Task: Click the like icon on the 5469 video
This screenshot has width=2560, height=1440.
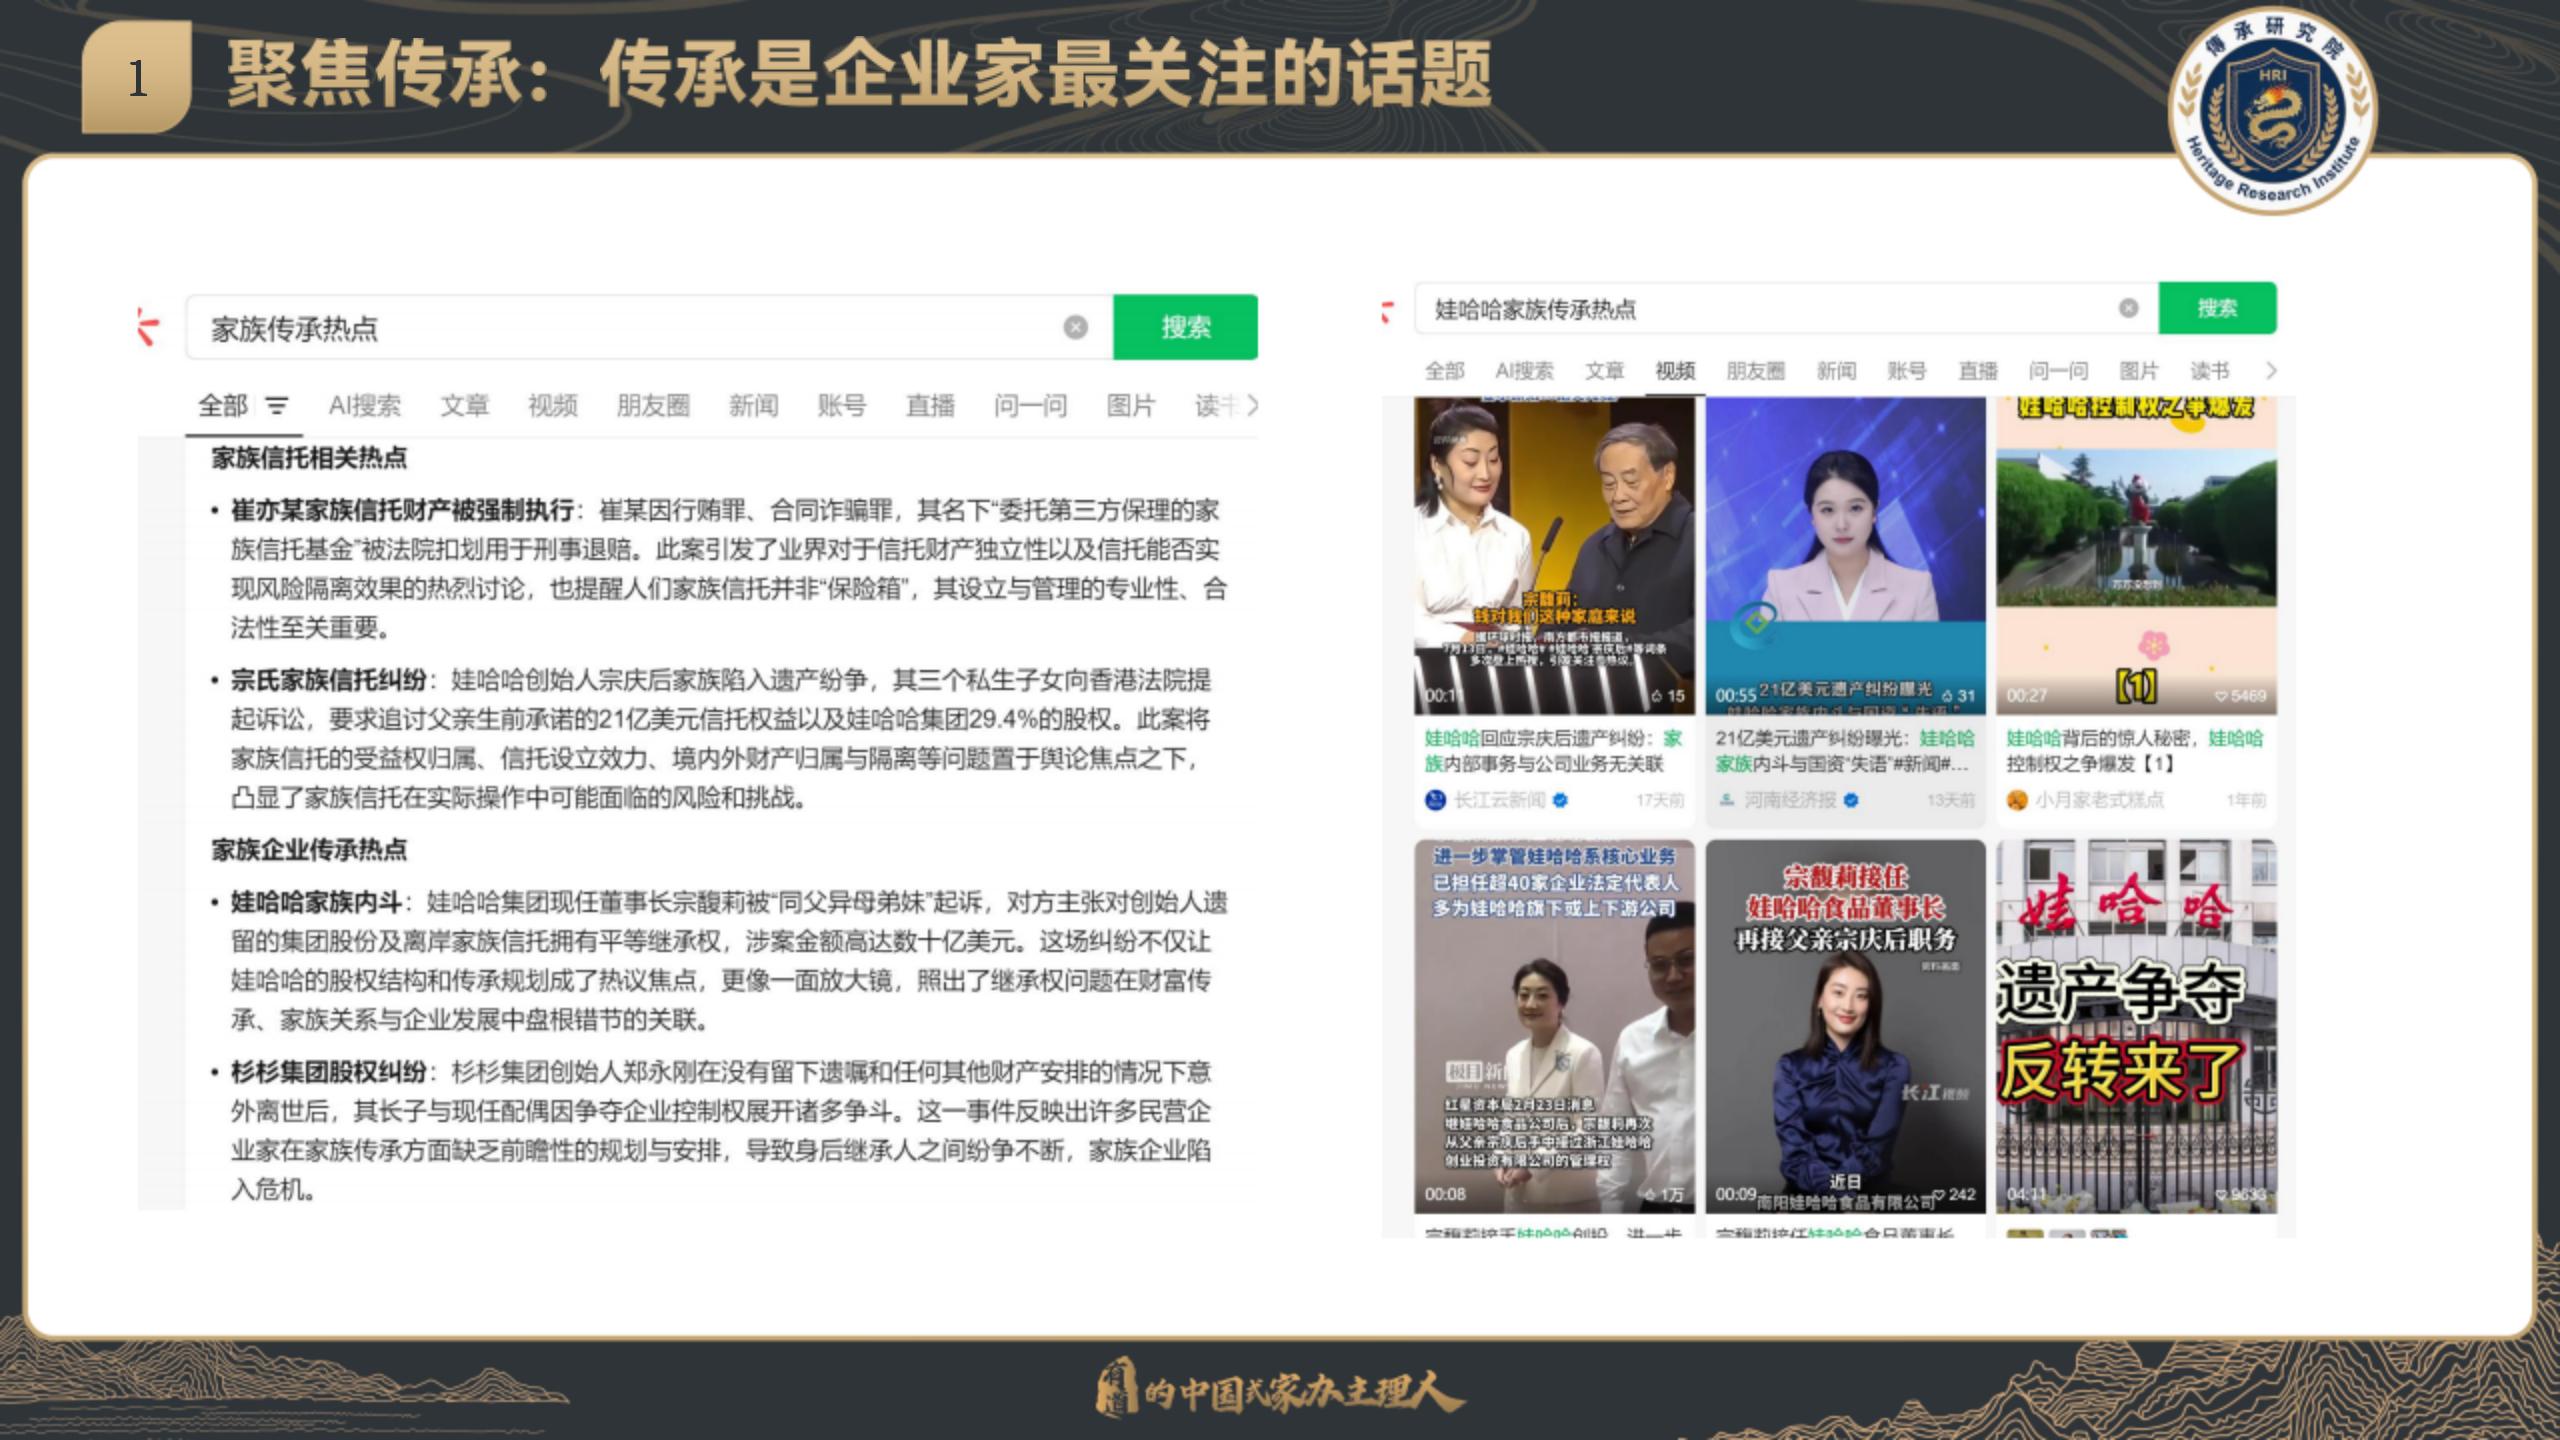Action: point(2221,696)
